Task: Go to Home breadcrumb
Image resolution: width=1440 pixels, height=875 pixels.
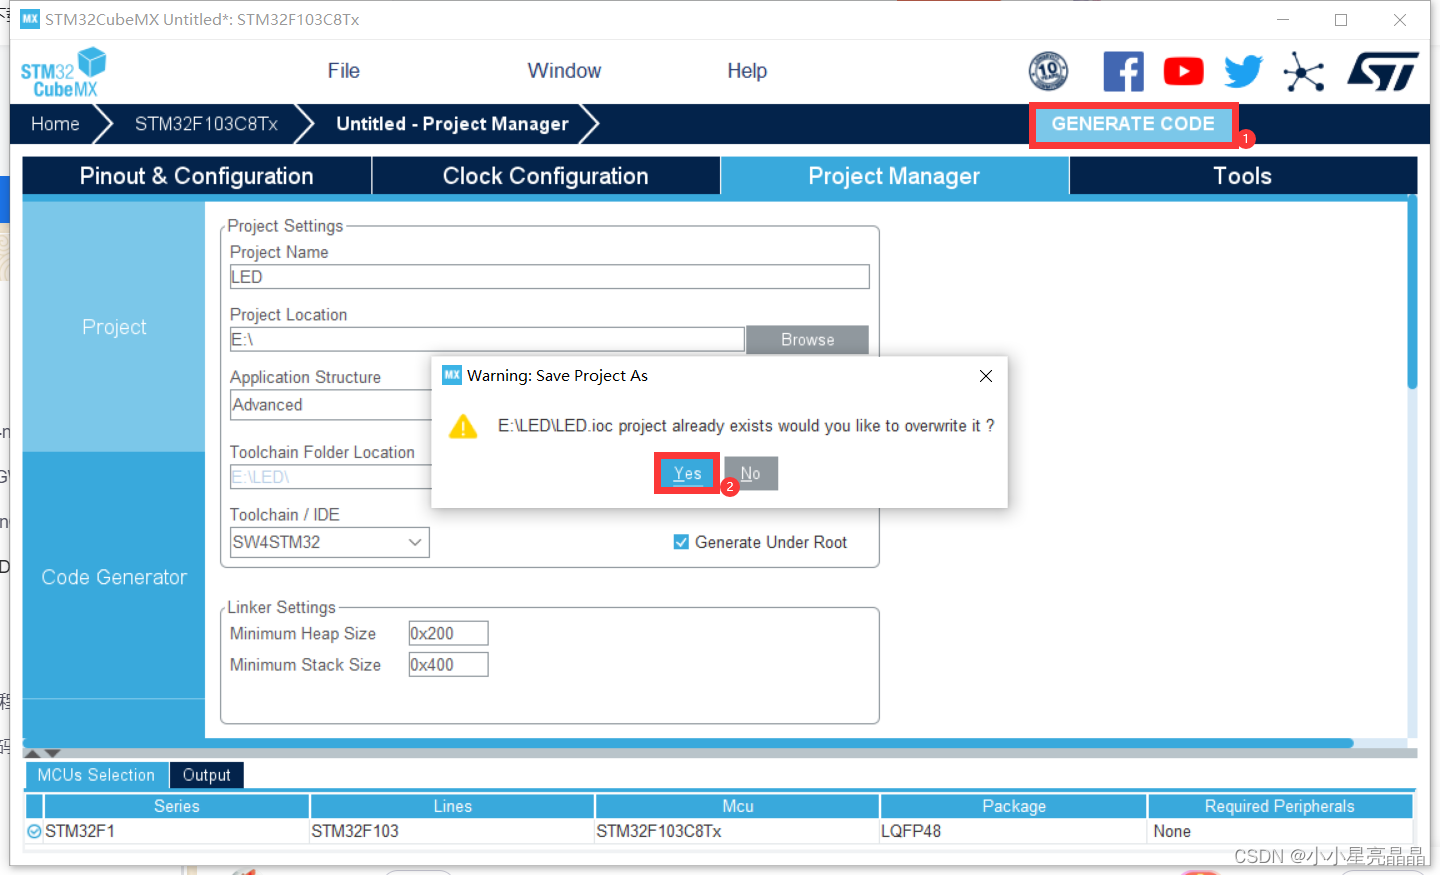Action: pyautogui.click(x=55, y=124)
